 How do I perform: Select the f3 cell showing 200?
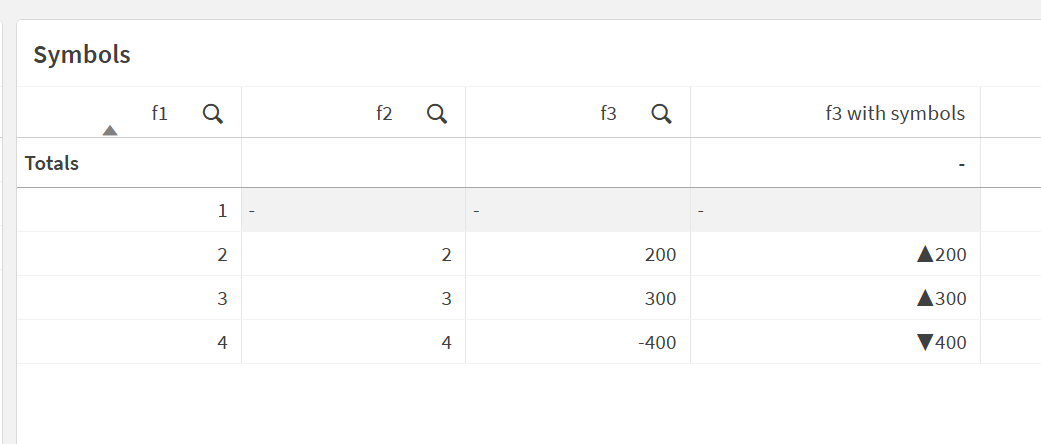[x=578, y=254]
